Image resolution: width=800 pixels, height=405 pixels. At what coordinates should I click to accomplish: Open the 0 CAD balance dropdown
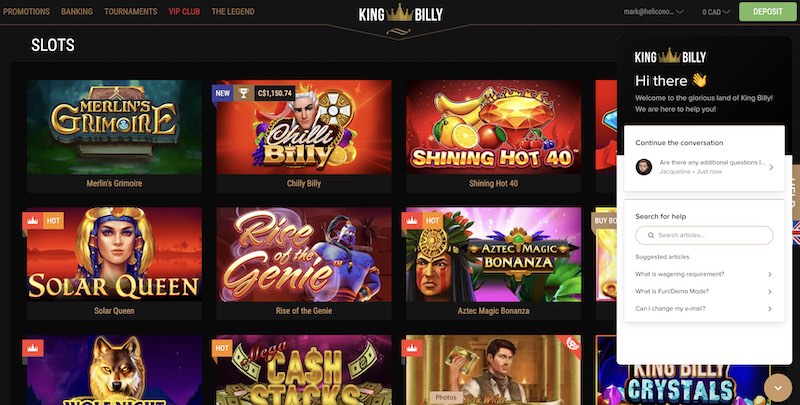[715, 12]
